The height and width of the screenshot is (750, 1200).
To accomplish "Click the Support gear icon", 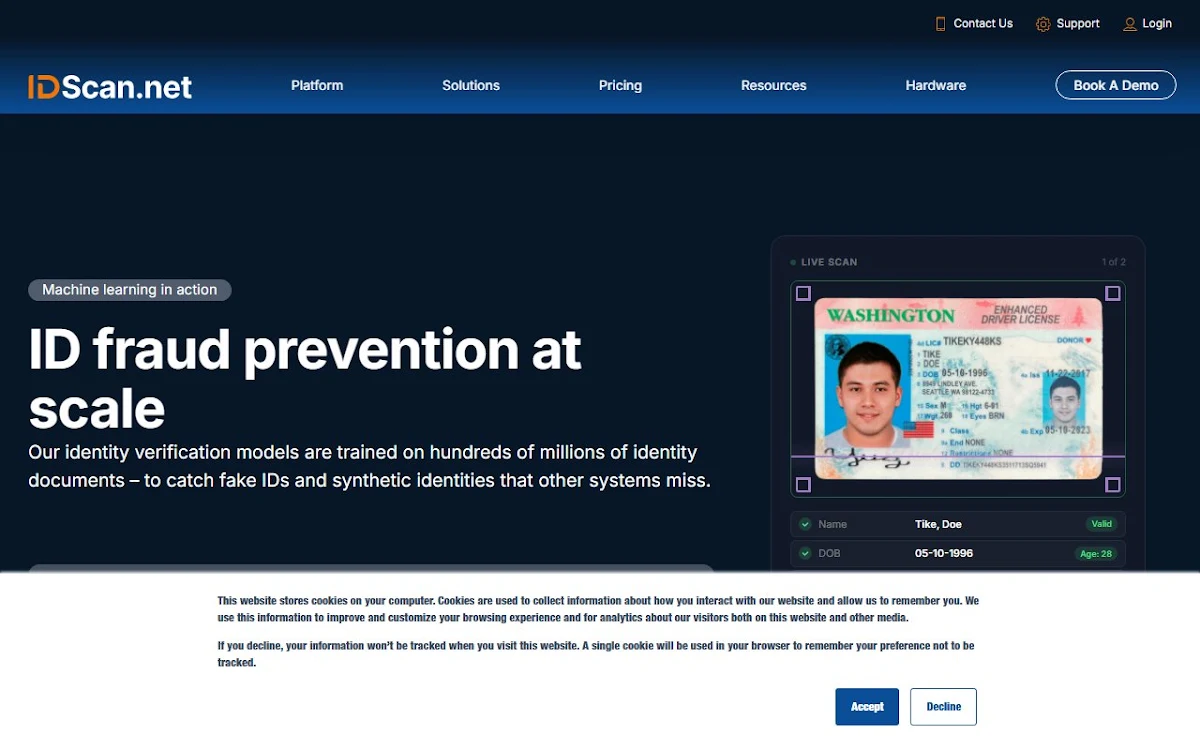I will 1043,24.
